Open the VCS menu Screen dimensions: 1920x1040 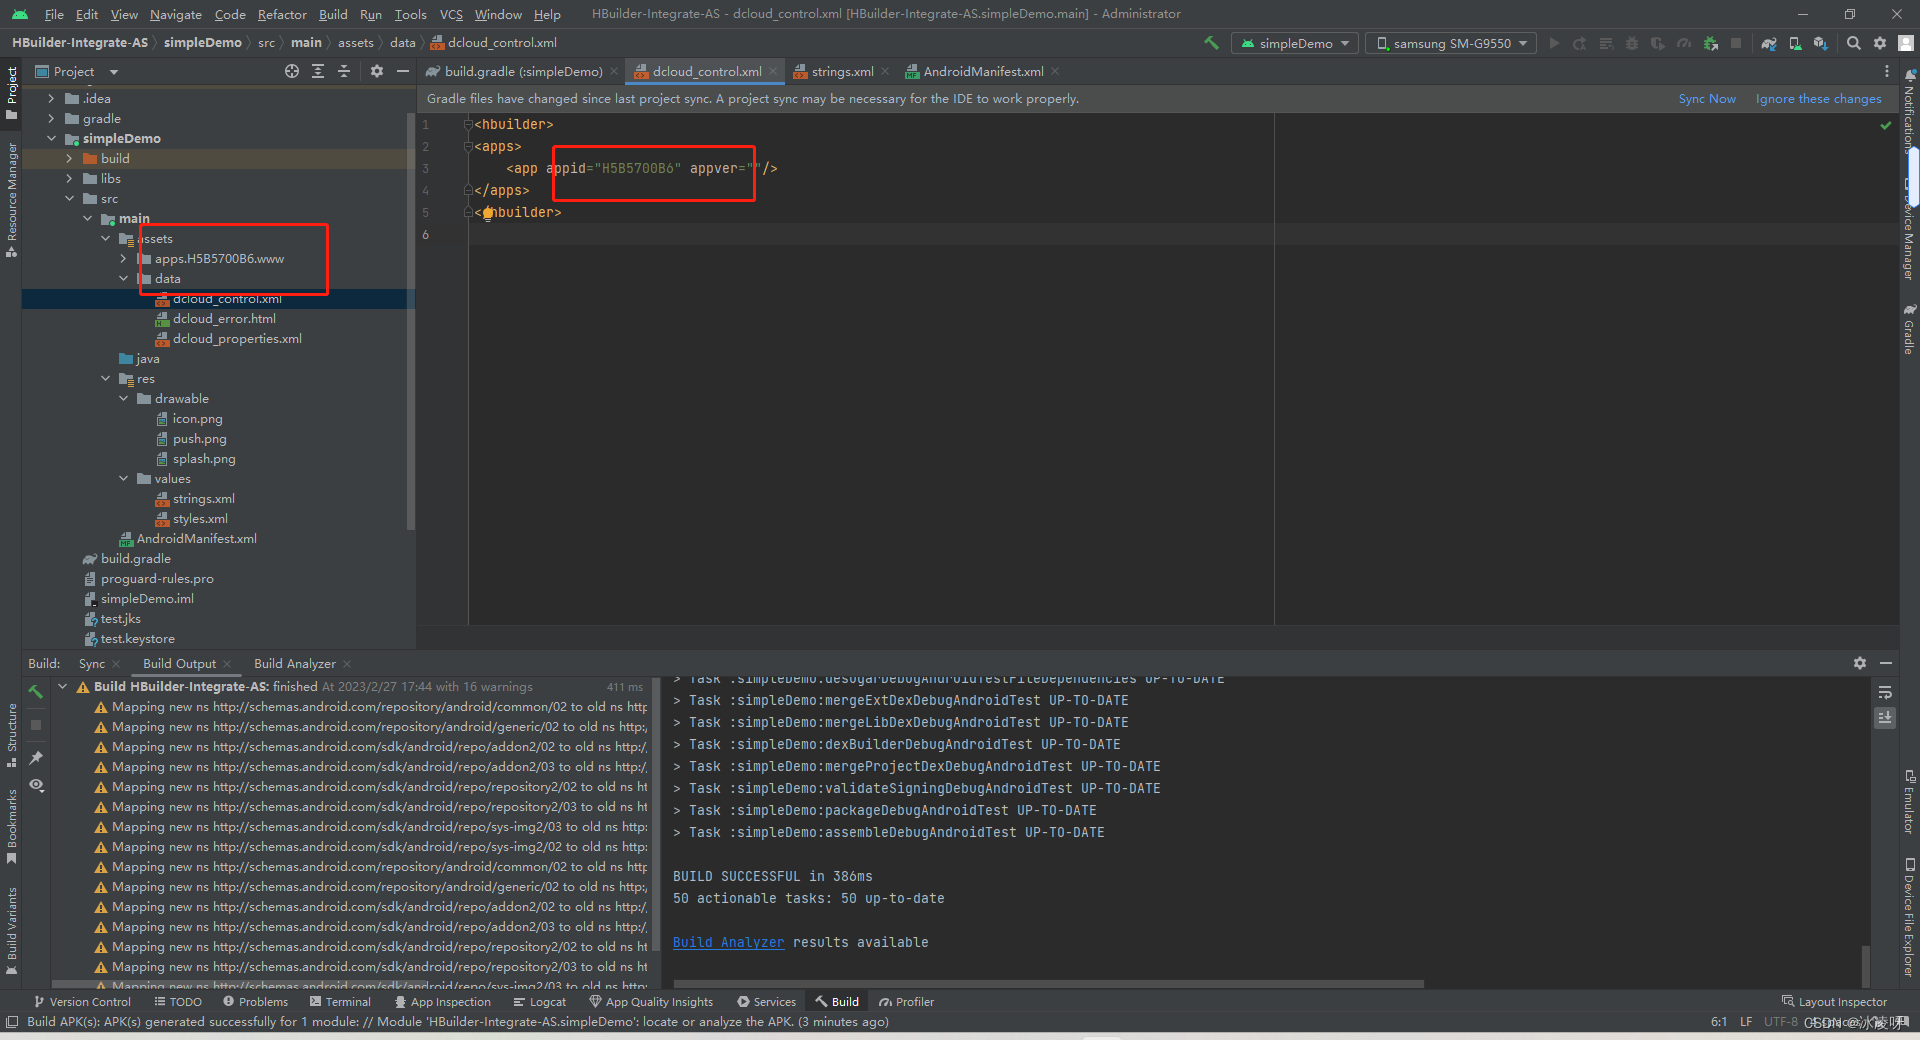tap(451, 14)
